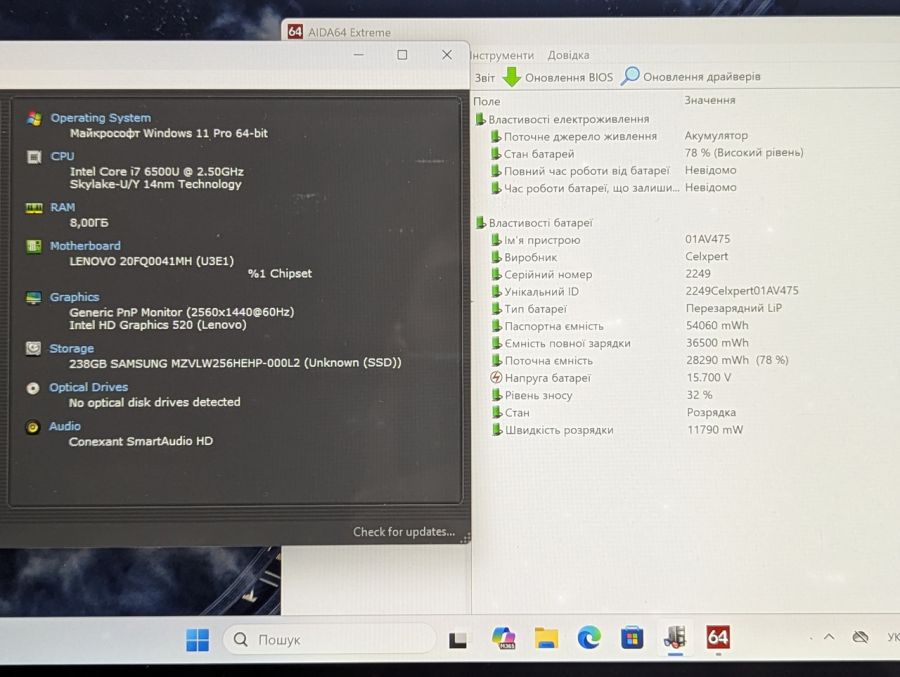
Task: Click the Поточне джерело живлення row icon
Action: point(496,136)
